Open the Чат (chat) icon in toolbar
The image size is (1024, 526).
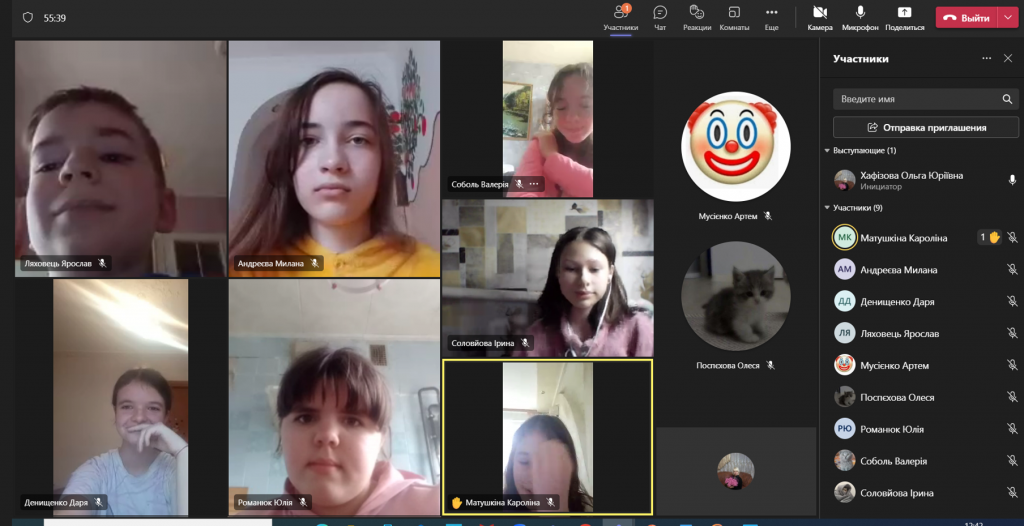[x=660, y=13]
